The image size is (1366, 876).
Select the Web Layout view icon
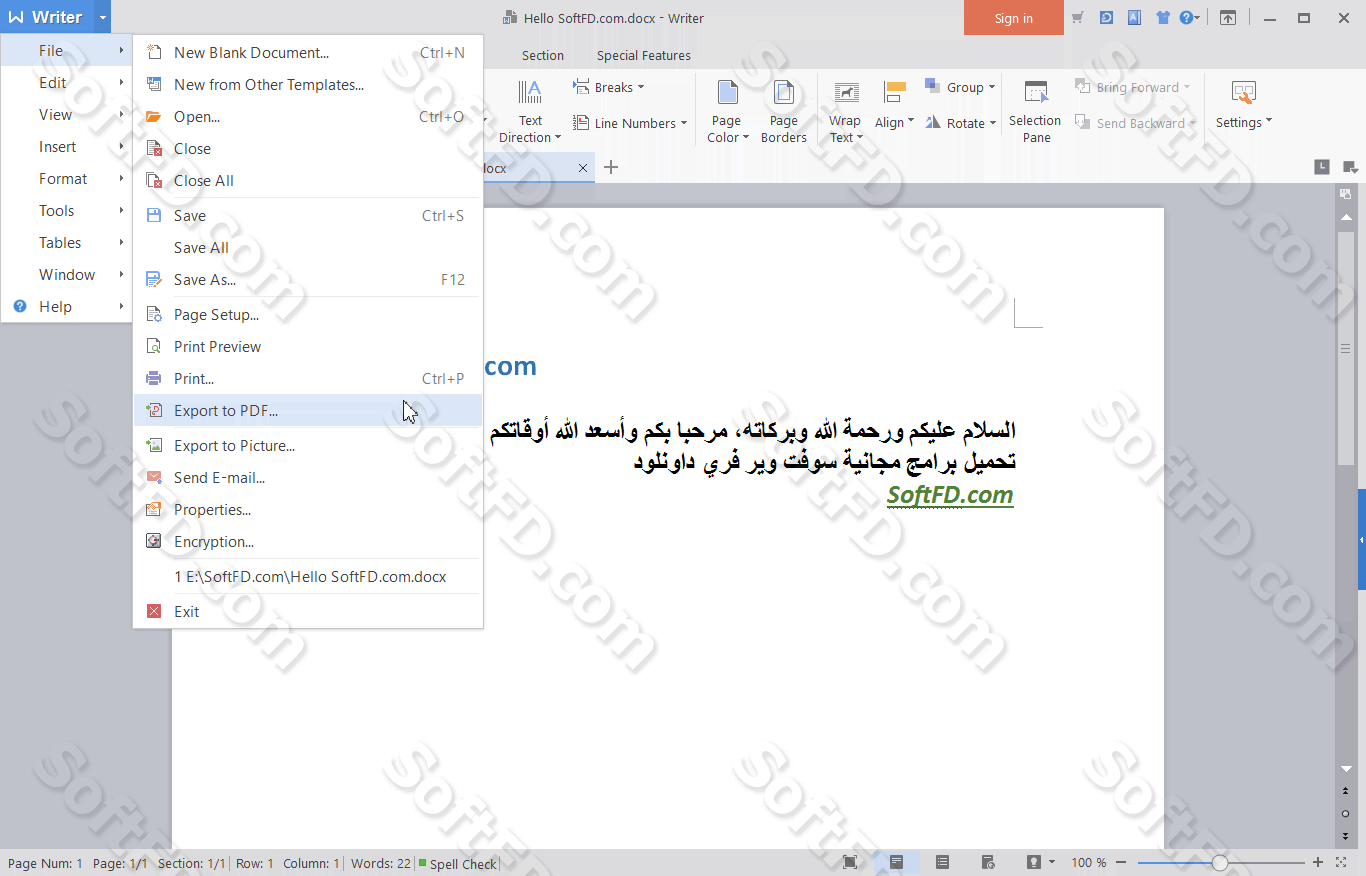click(988, 862)
